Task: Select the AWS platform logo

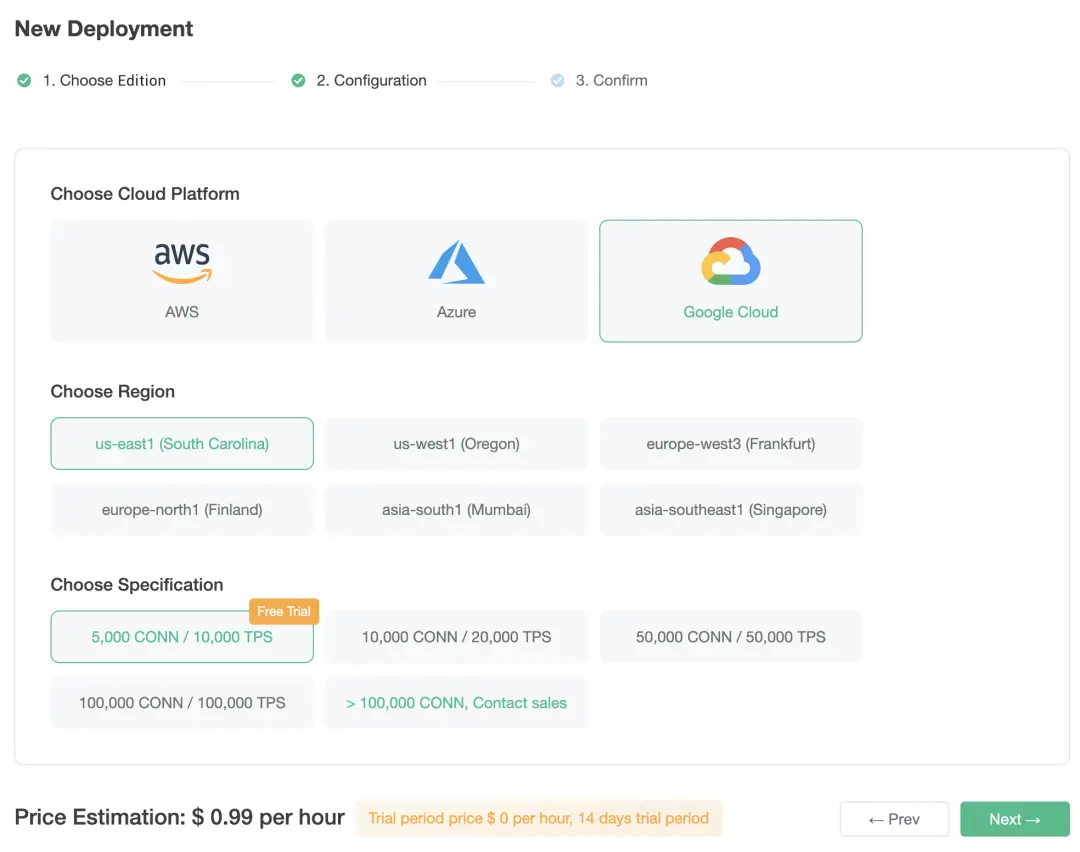Action: pos(181,260)
